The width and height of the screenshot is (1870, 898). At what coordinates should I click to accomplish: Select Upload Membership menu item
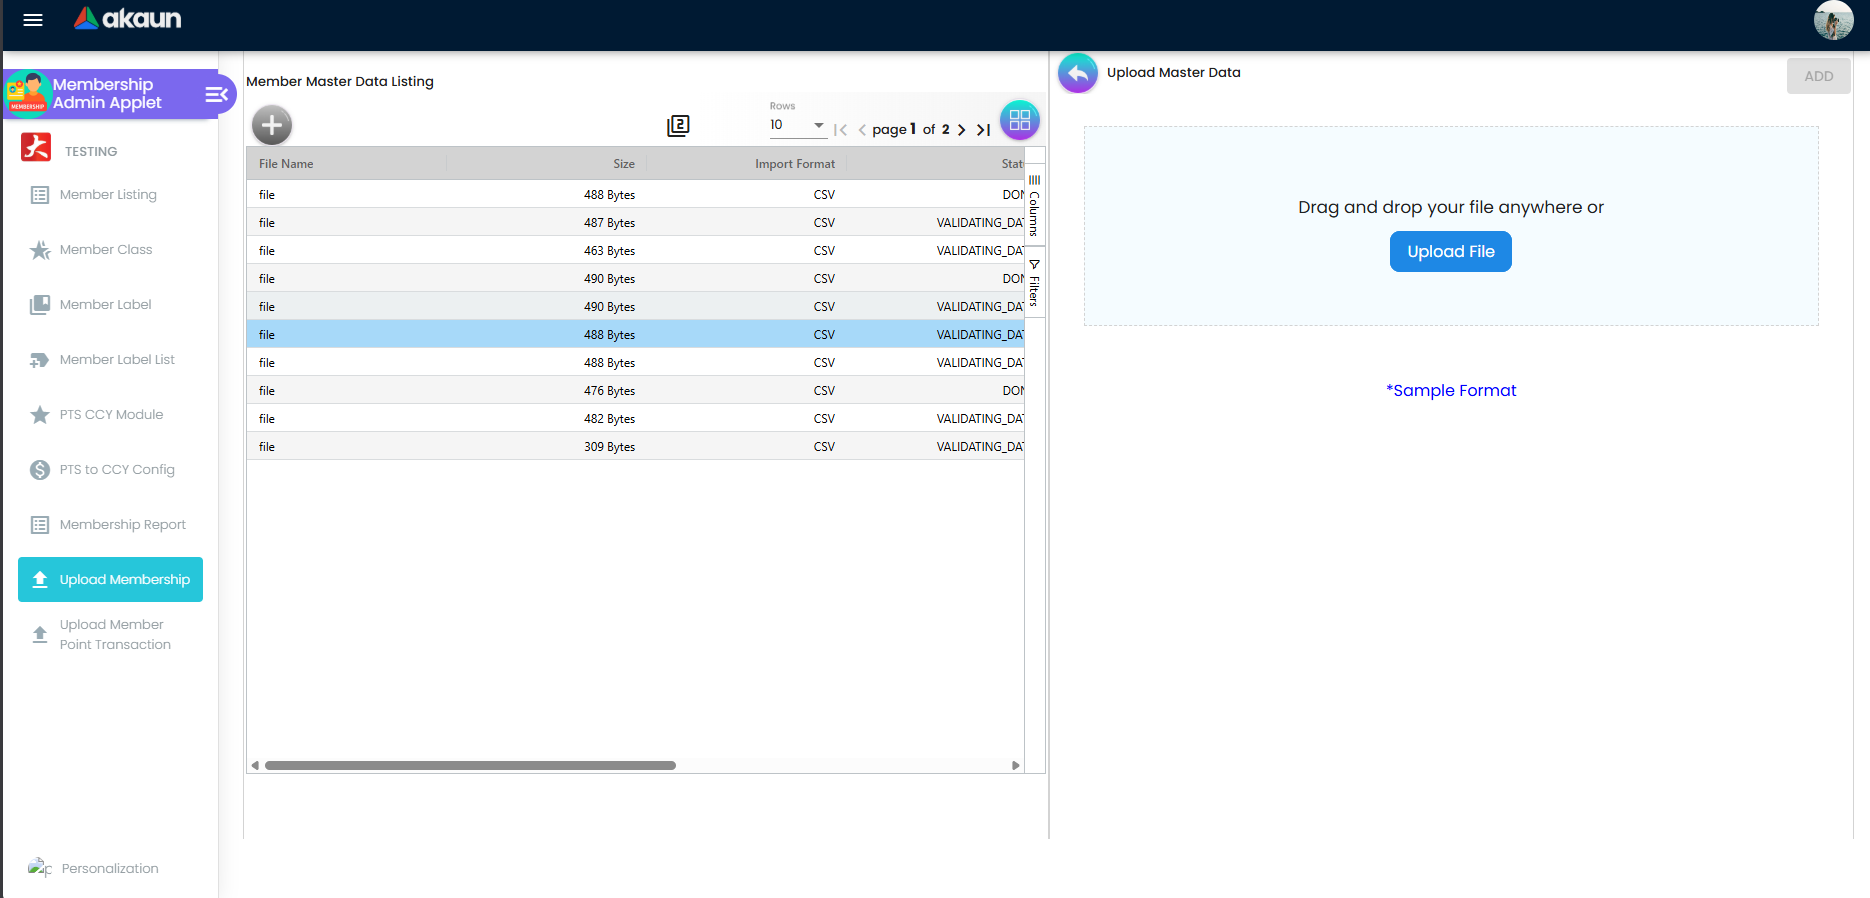(x=110, y=580)
